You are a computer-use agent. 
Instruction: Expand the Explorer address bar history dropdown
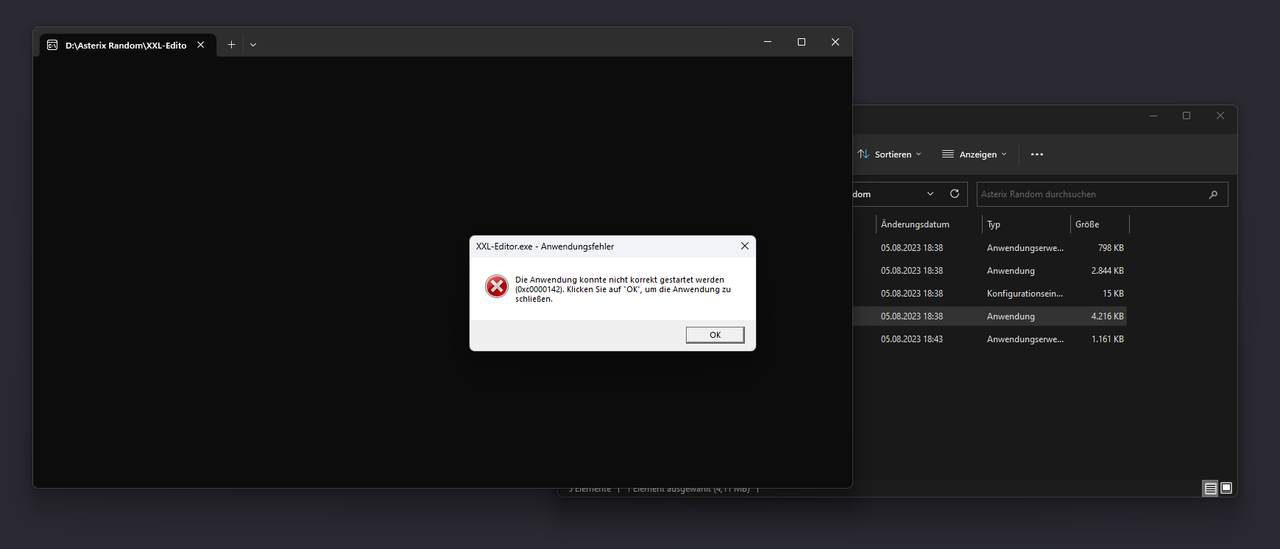930,194
